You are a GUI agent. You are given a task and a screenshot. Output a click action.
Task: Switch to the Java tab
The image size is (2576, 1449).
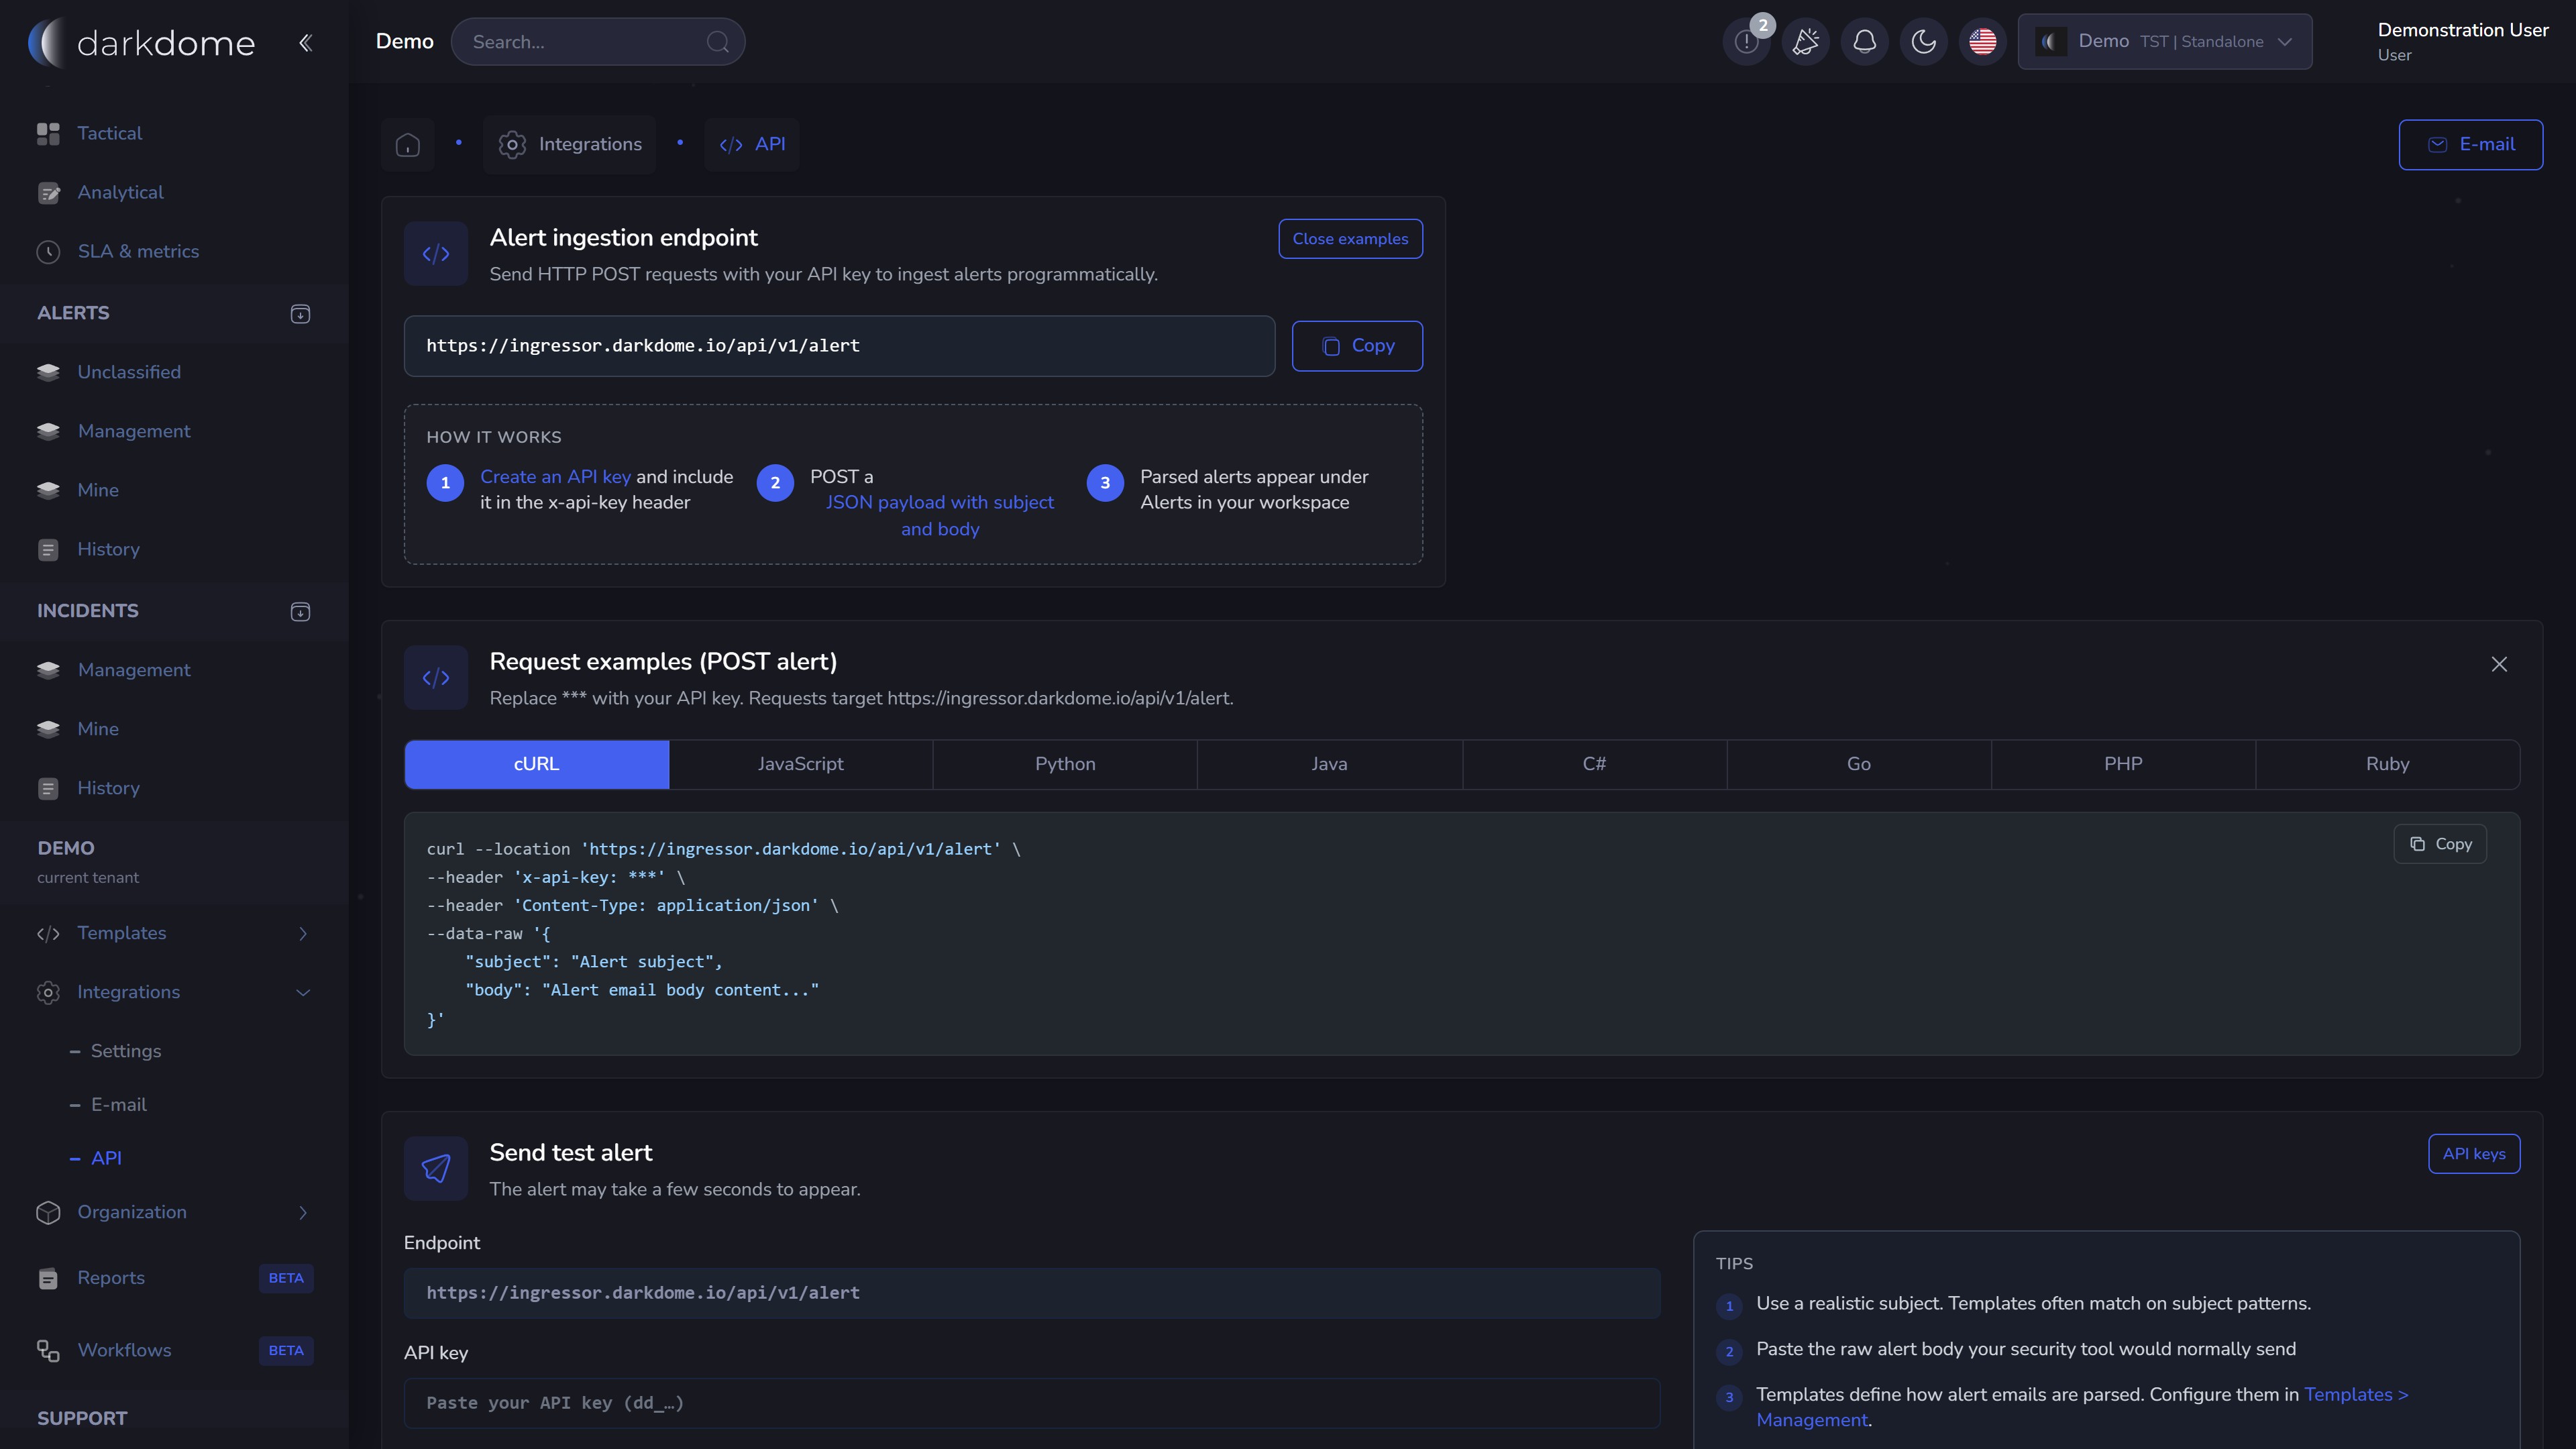1330,765
